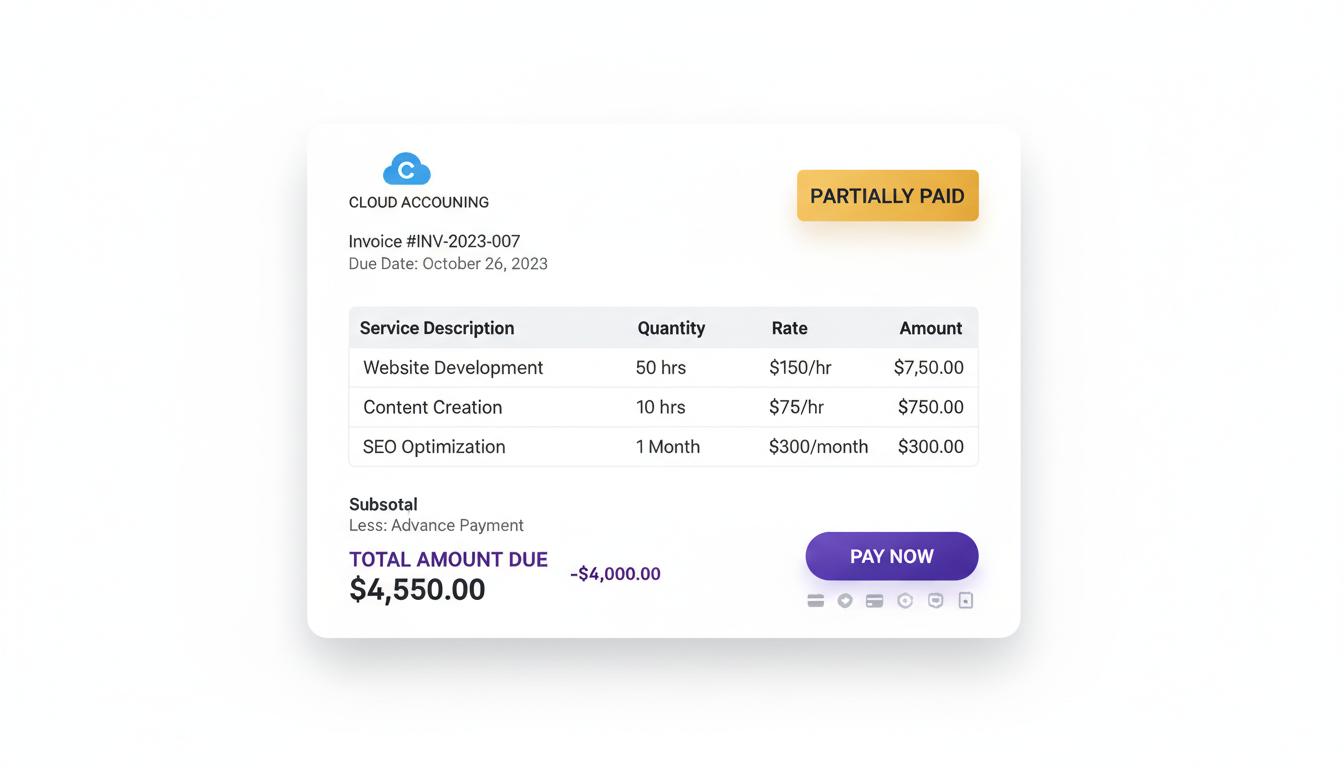This screenshot has width=1344, height=768.
Task: Click the Quantity column header
Action: (x=671, y=328)
